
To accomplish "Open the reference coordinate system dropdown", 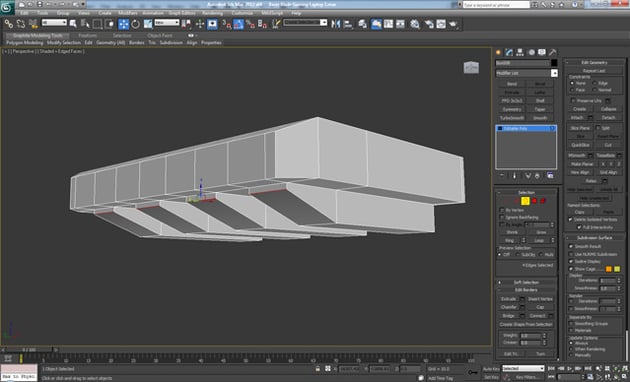I will click(x=167, y=23).
